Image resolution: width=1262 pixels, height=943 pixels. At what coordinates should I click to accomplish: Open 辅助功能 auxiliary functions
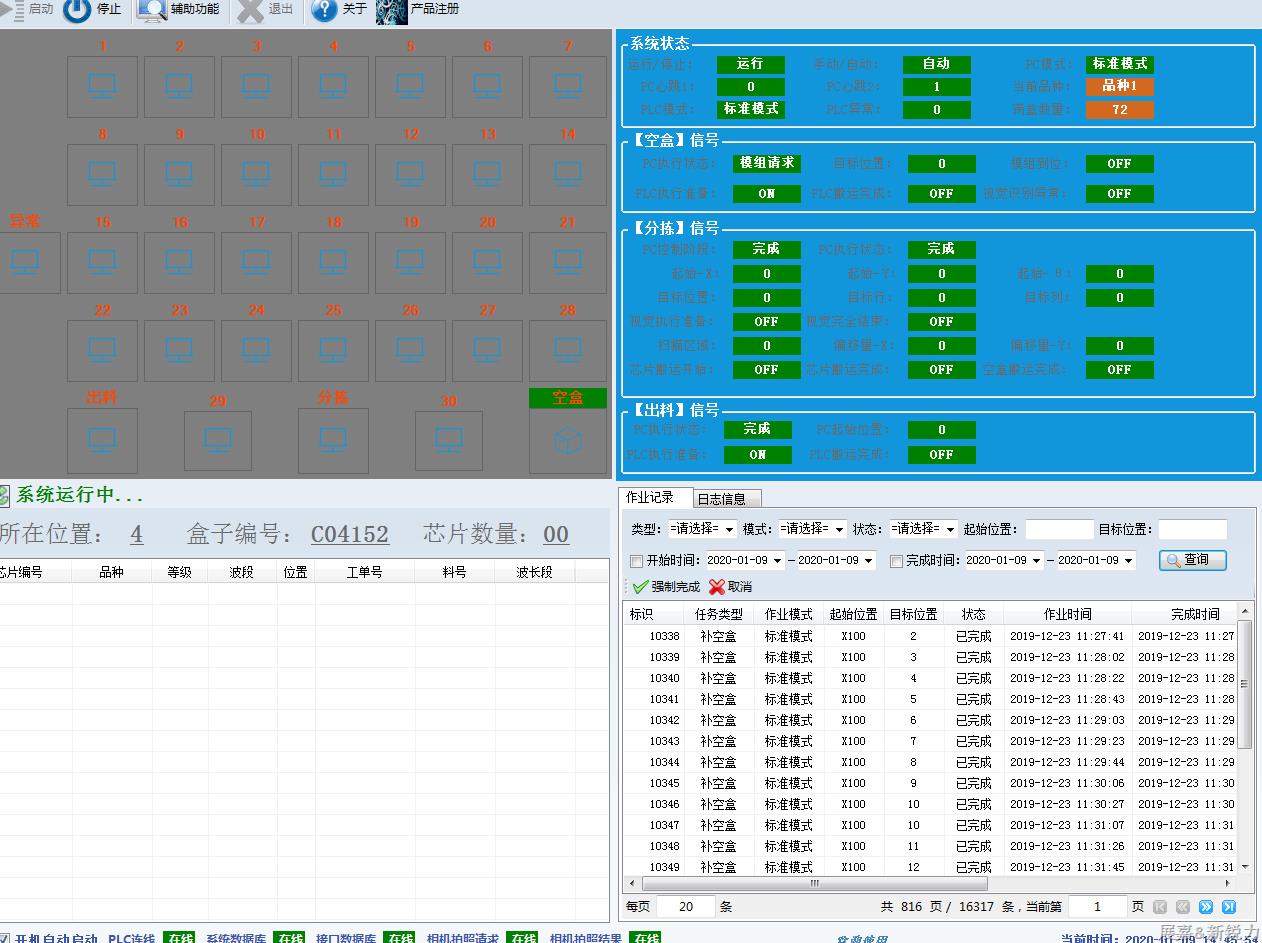(178, 9)
